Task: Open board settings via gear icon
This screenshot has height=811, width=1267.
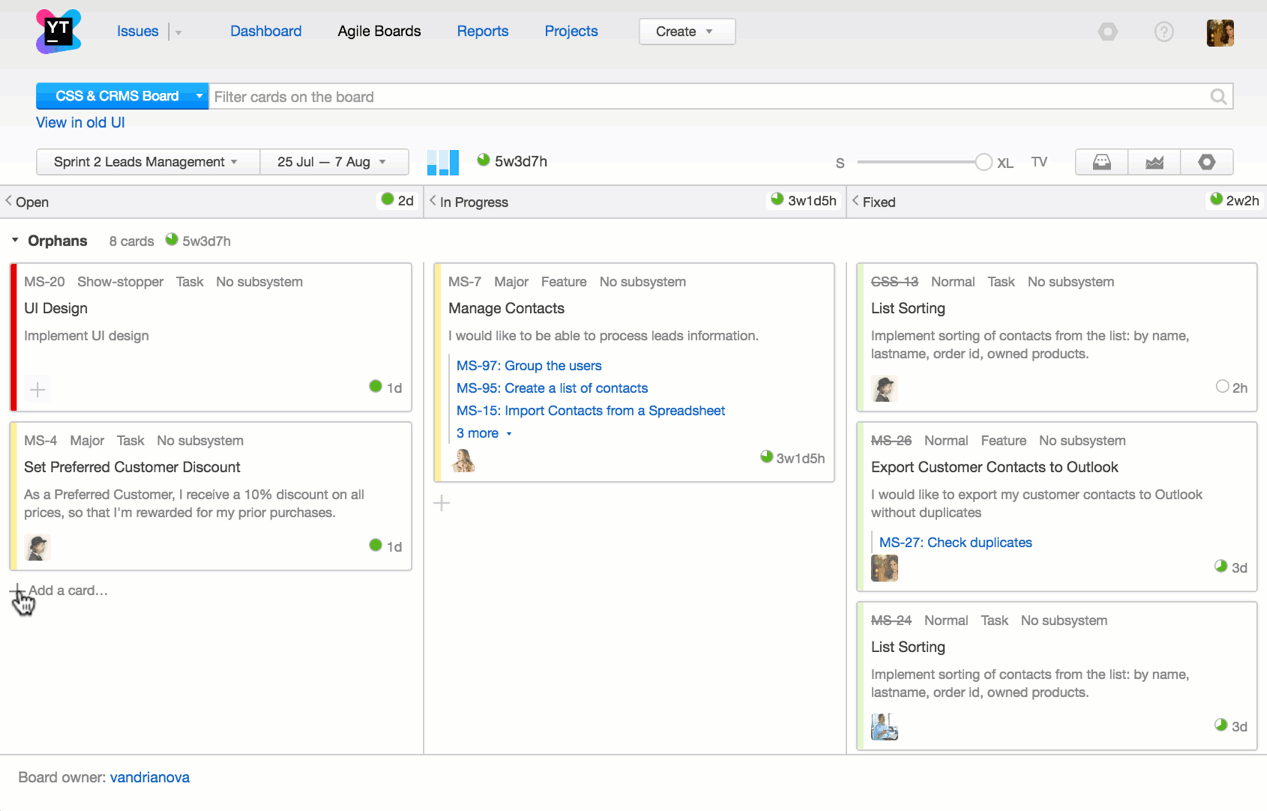Action: [x=1207, y=161]
